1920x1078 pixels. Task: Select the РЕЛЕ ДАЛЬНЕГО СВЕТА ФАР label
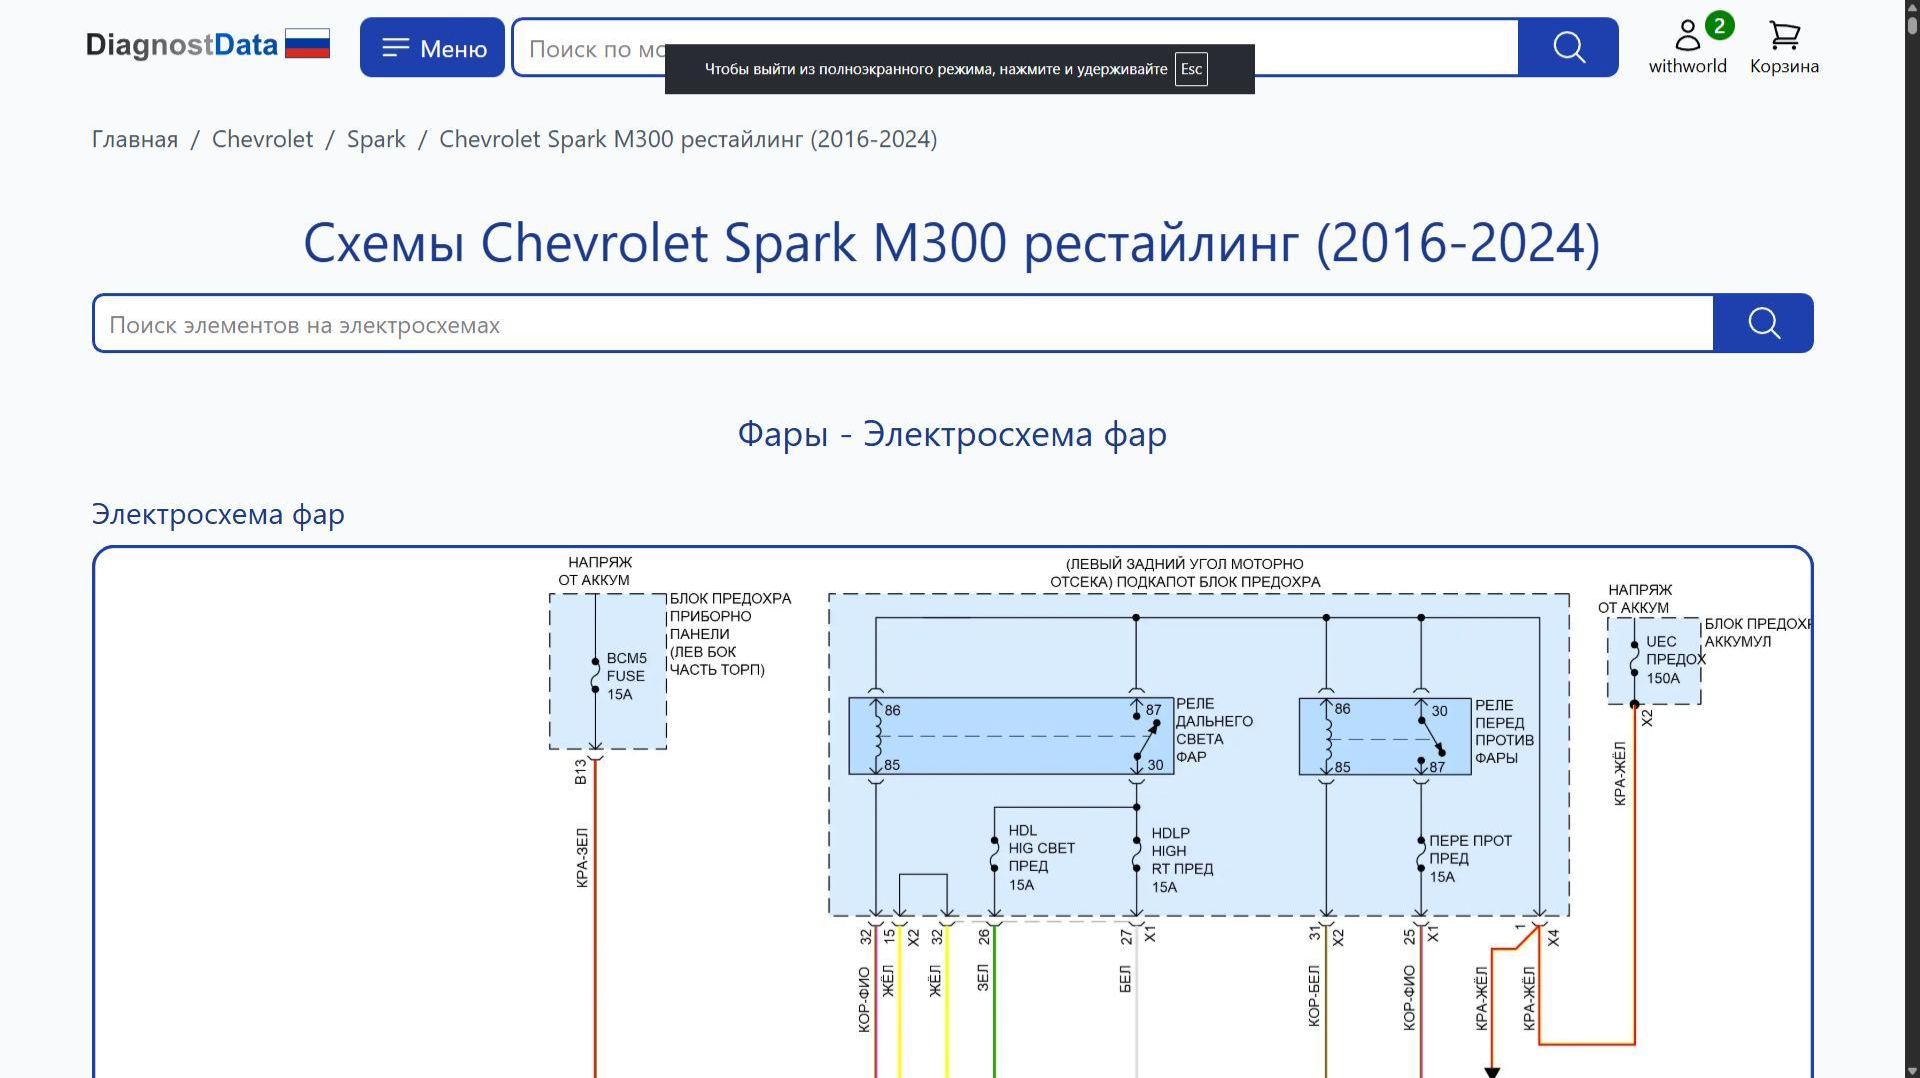coord(1213,730)
